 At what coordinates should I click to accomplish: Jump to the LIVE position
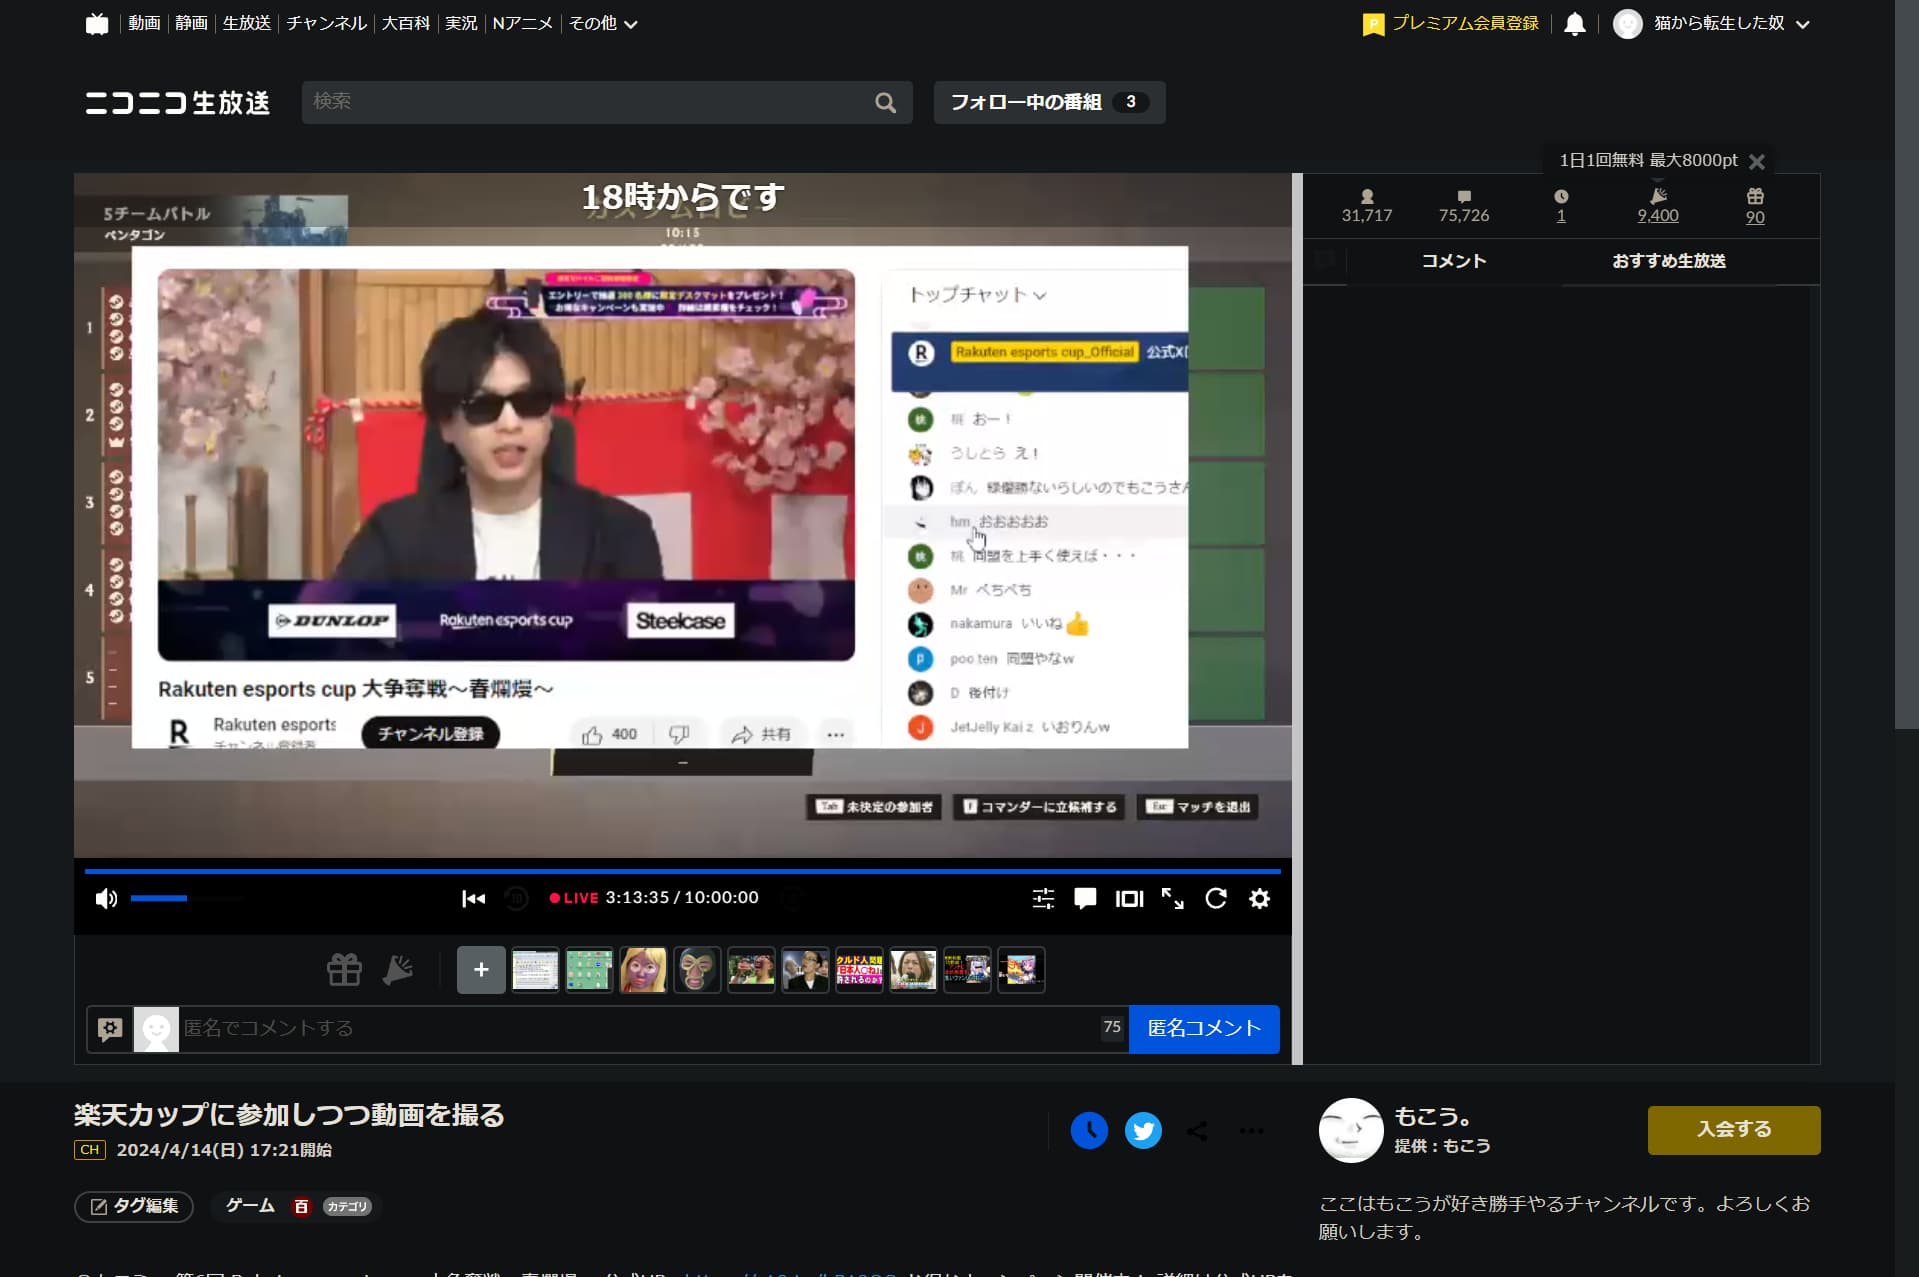point(574,897)
